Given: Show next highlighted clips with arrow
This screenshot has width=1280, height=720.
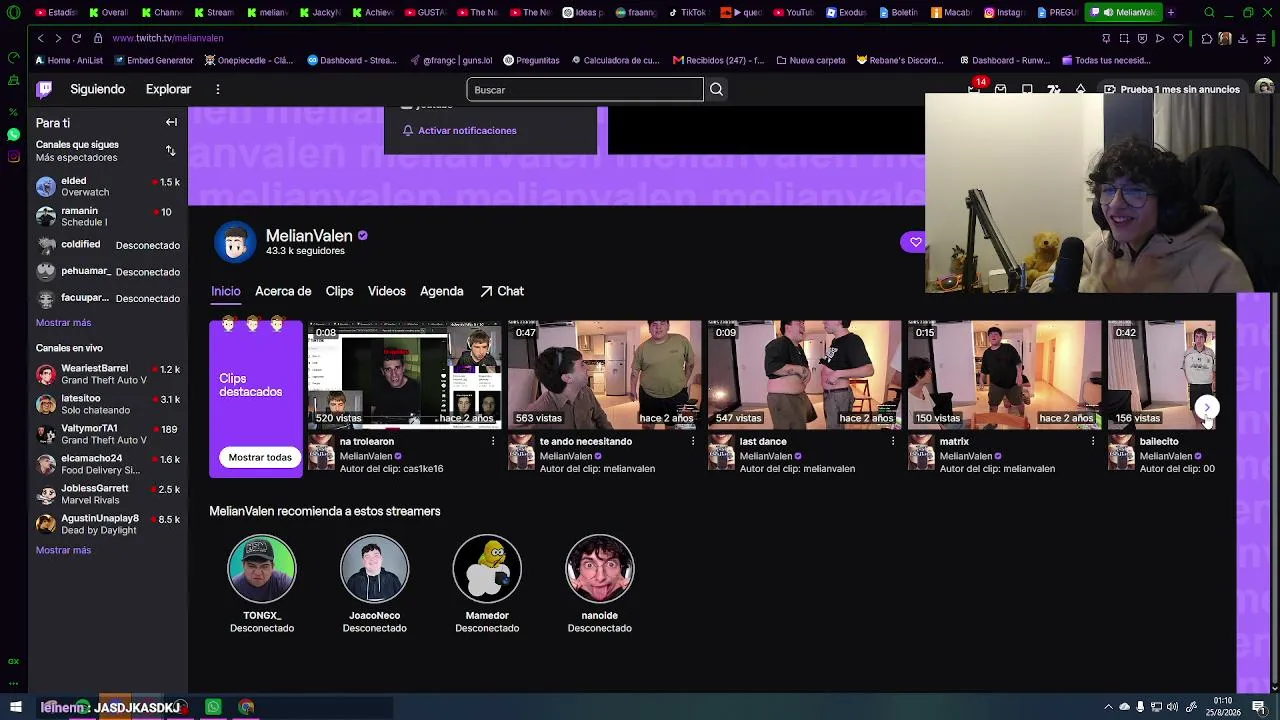Looking at the screenshot, I should (x=1207, y=407).
